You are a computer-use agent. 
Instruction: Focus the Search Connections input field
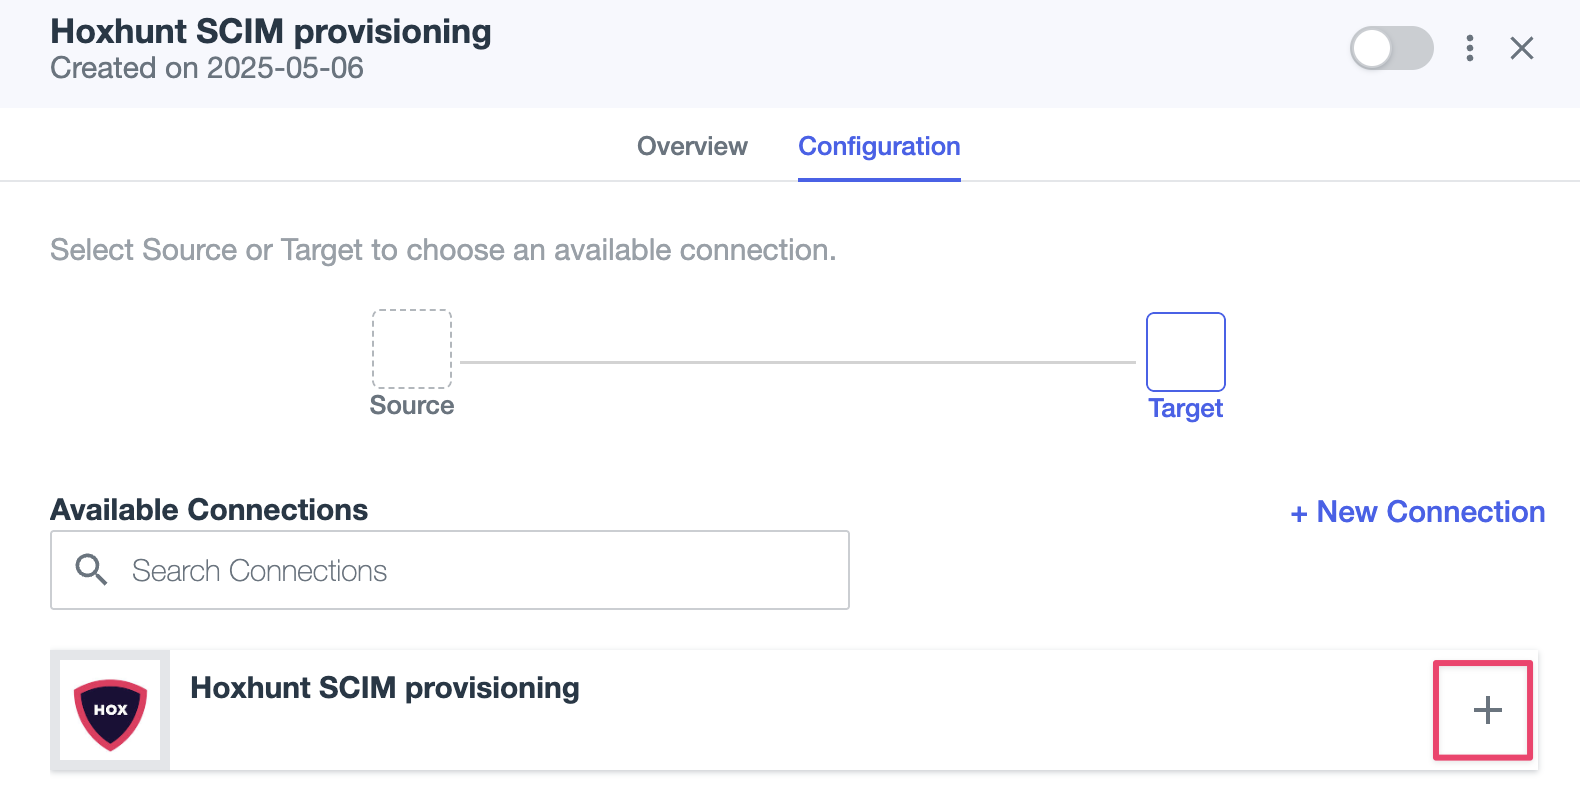click(x=450, y=570)
